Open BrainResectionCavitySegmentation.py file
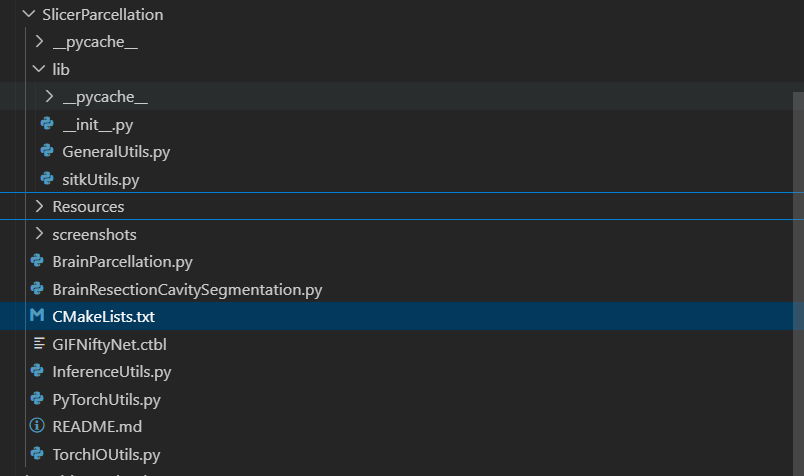Screen dimensions: 804x476 (187, 290)
